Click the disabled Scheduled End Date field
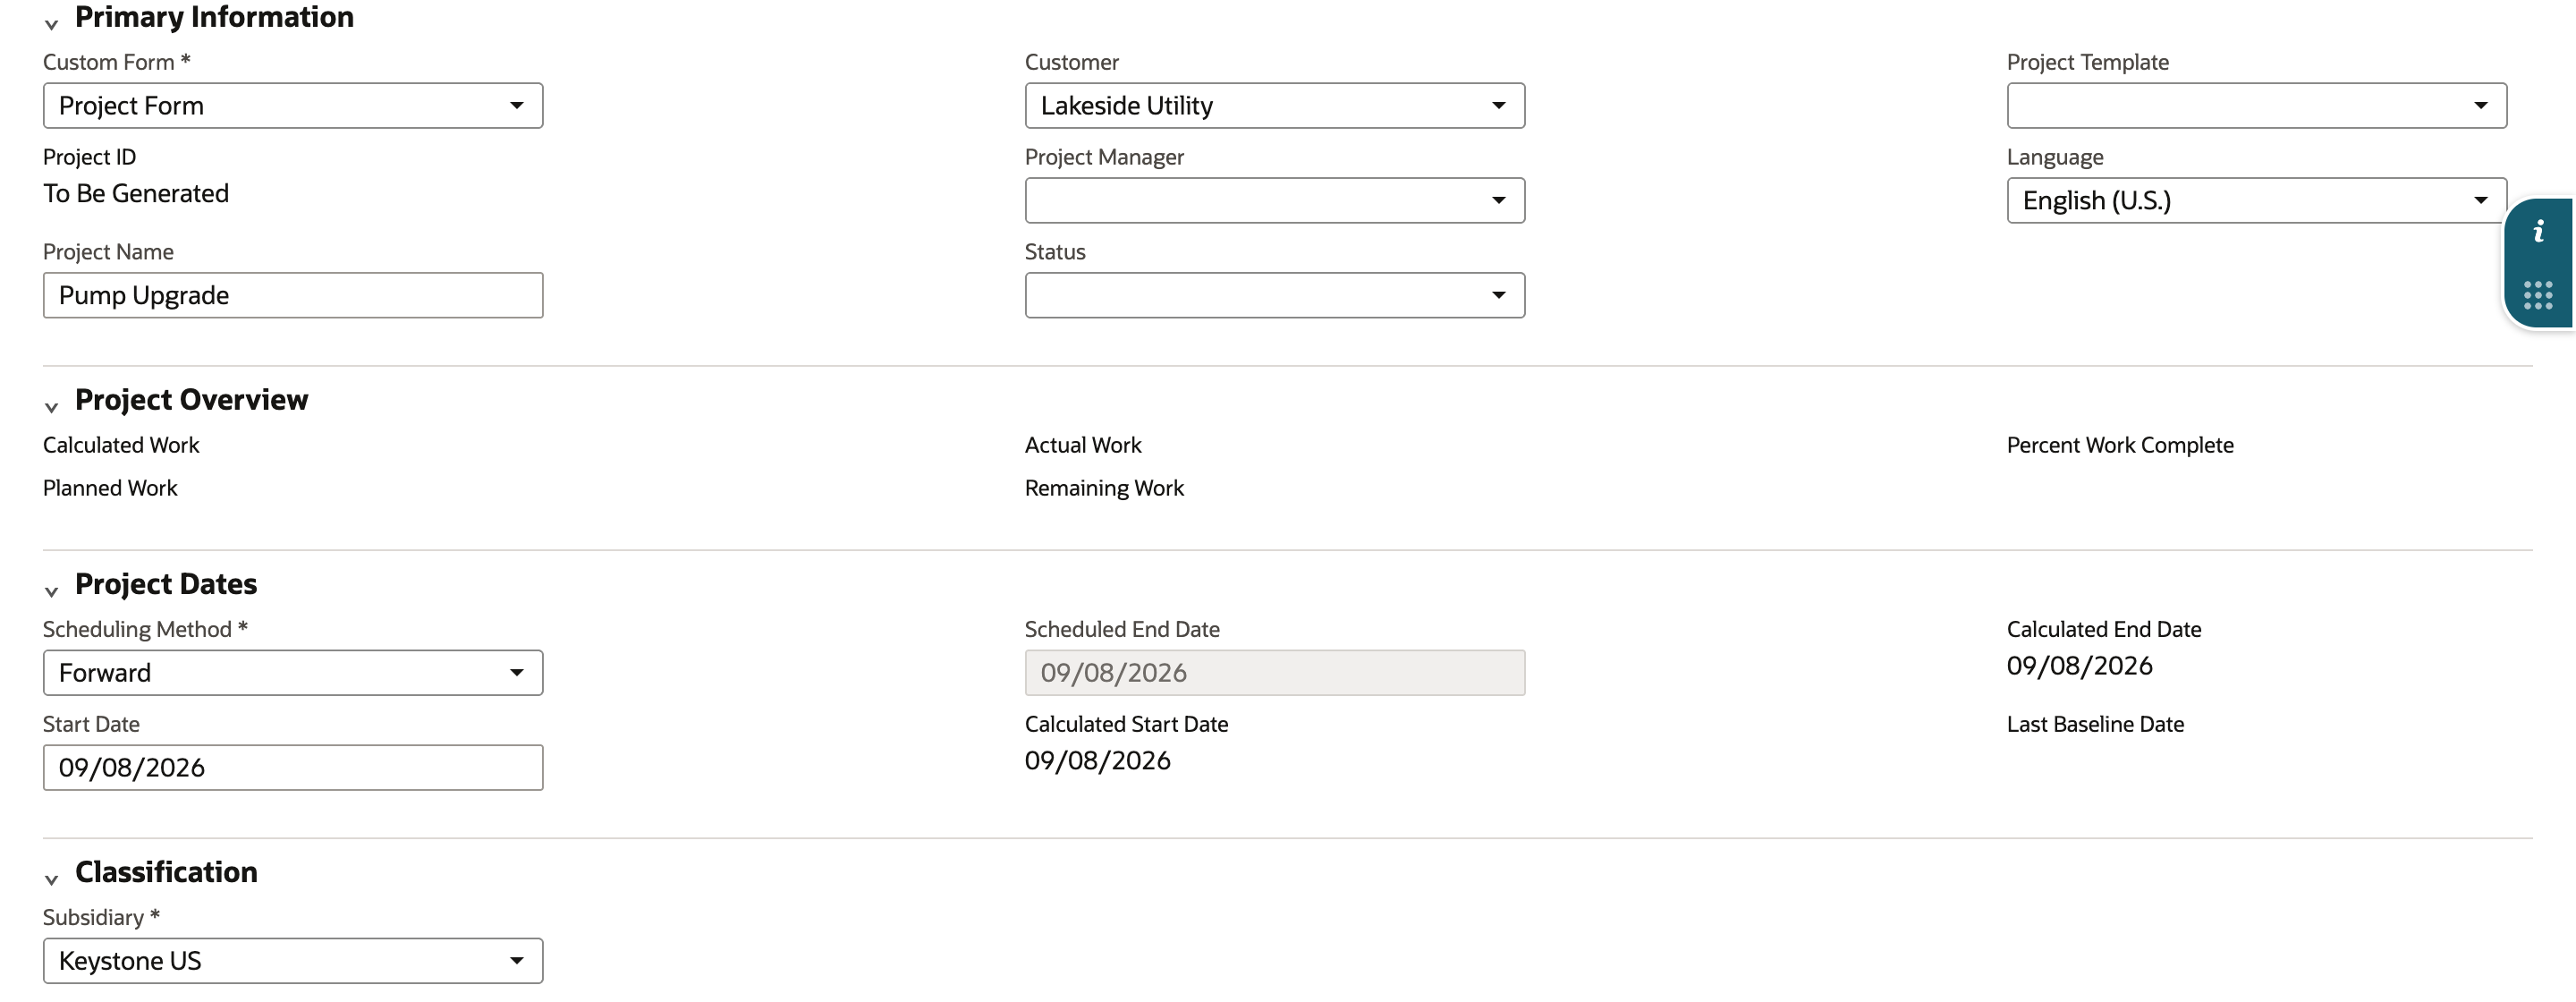 pos(1274,672)
